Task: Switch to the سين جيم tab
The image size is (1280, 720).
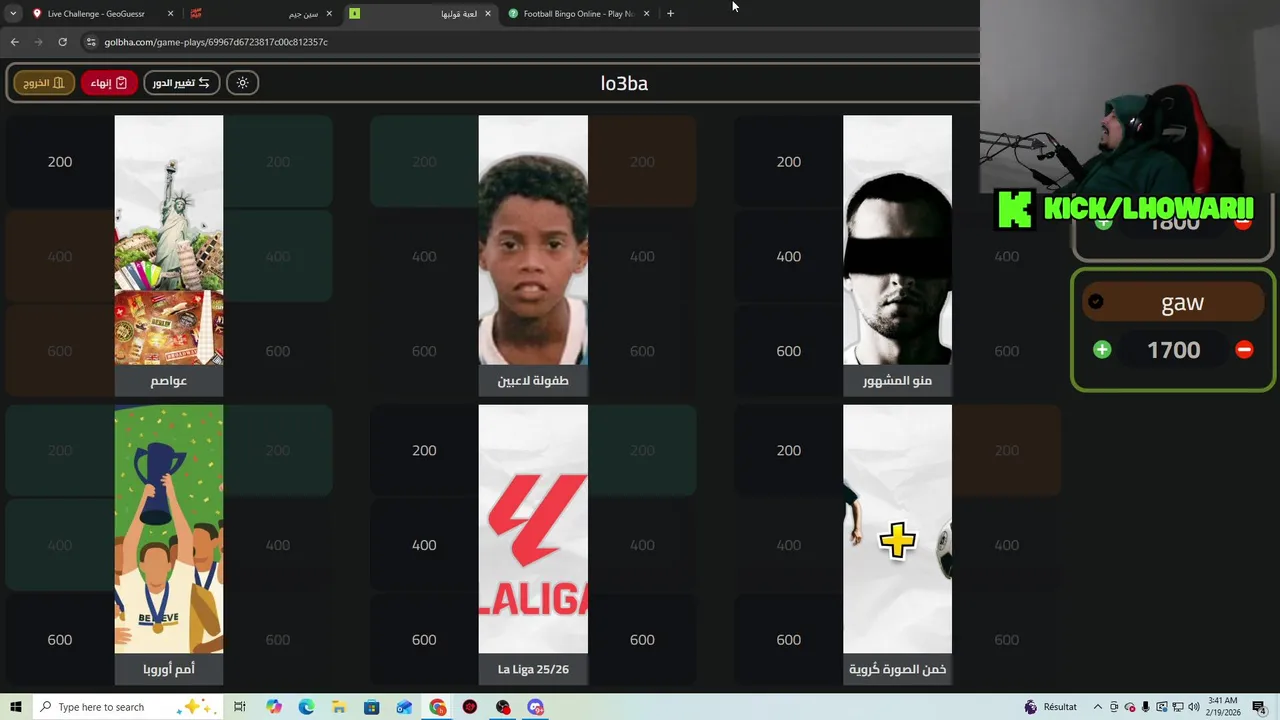Action: coord(262,14)
